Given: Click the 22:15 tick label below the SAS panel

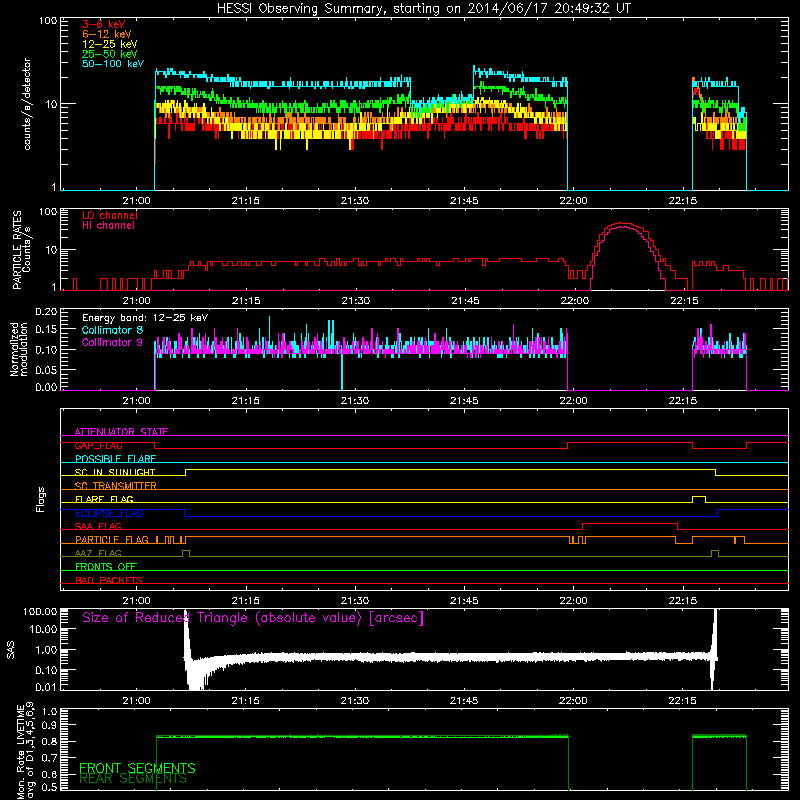Looking at the screenshot, I should coord(683,701).
